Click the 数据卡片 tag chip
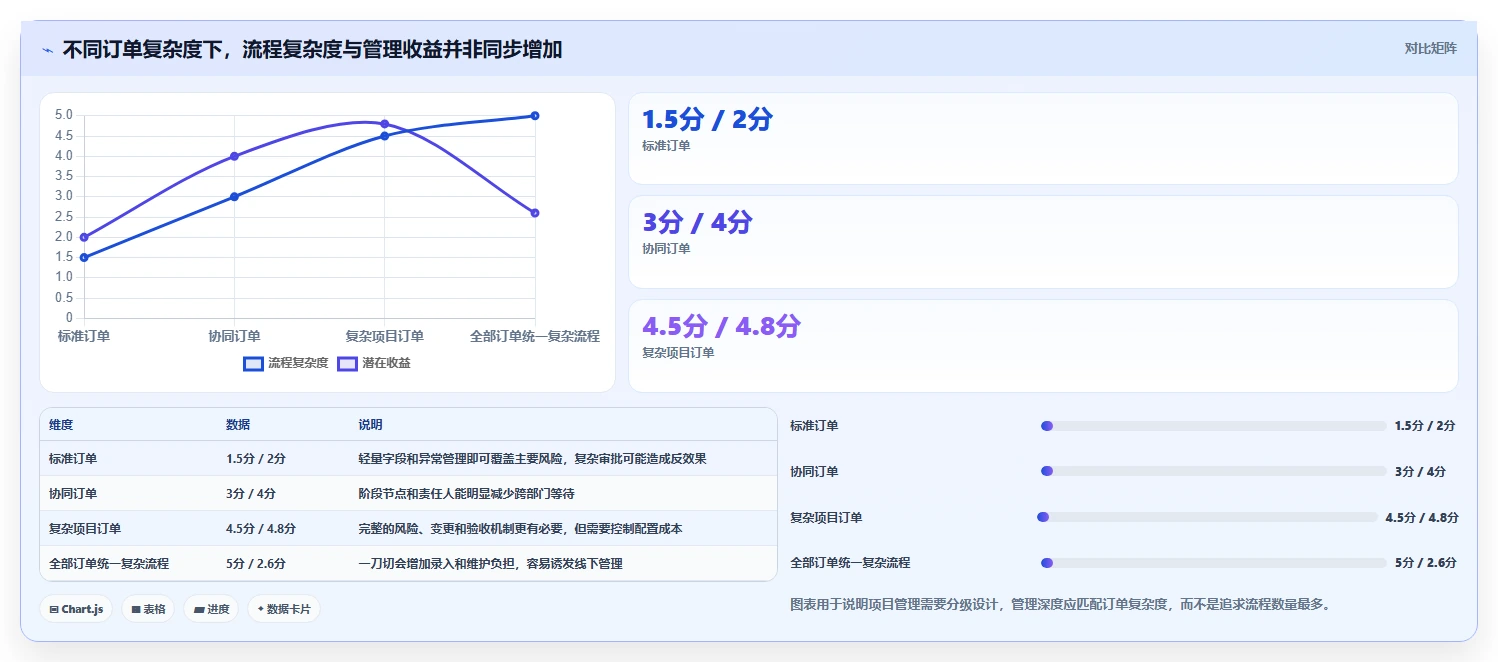 (x=284, y=609)
